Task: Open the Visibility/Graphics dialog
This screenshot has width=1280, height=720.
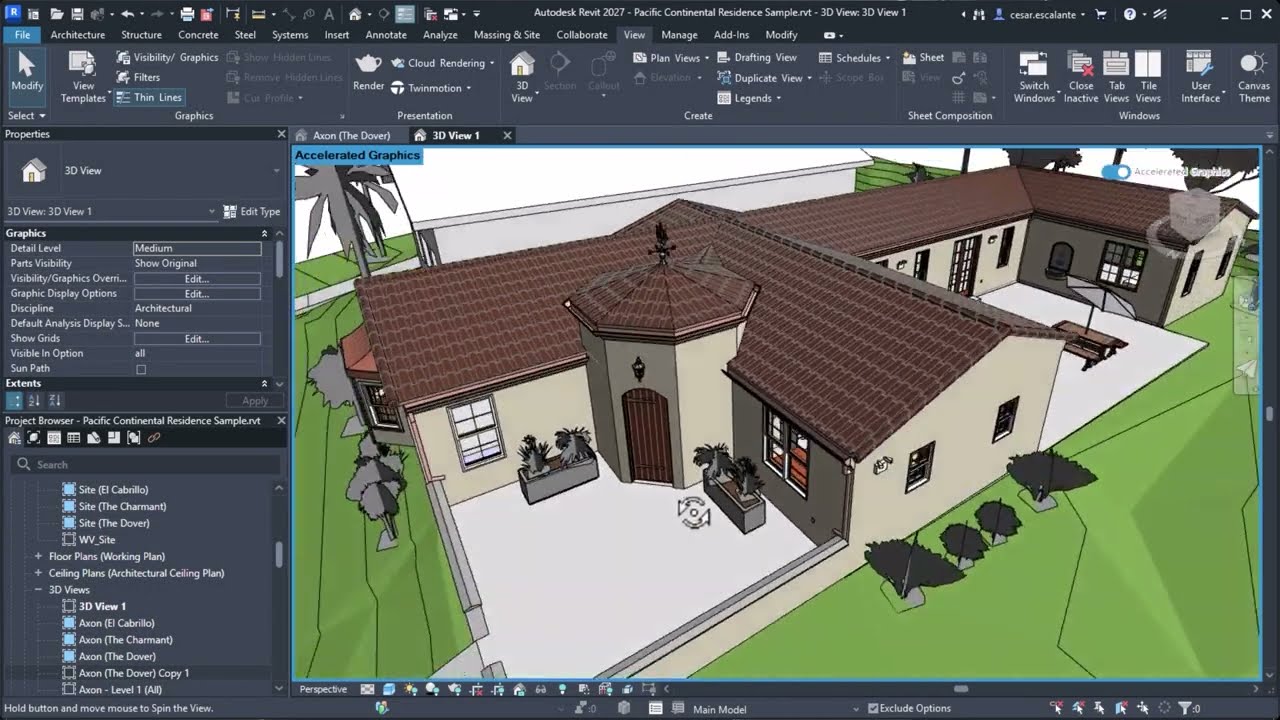Action: coord(167,57)
